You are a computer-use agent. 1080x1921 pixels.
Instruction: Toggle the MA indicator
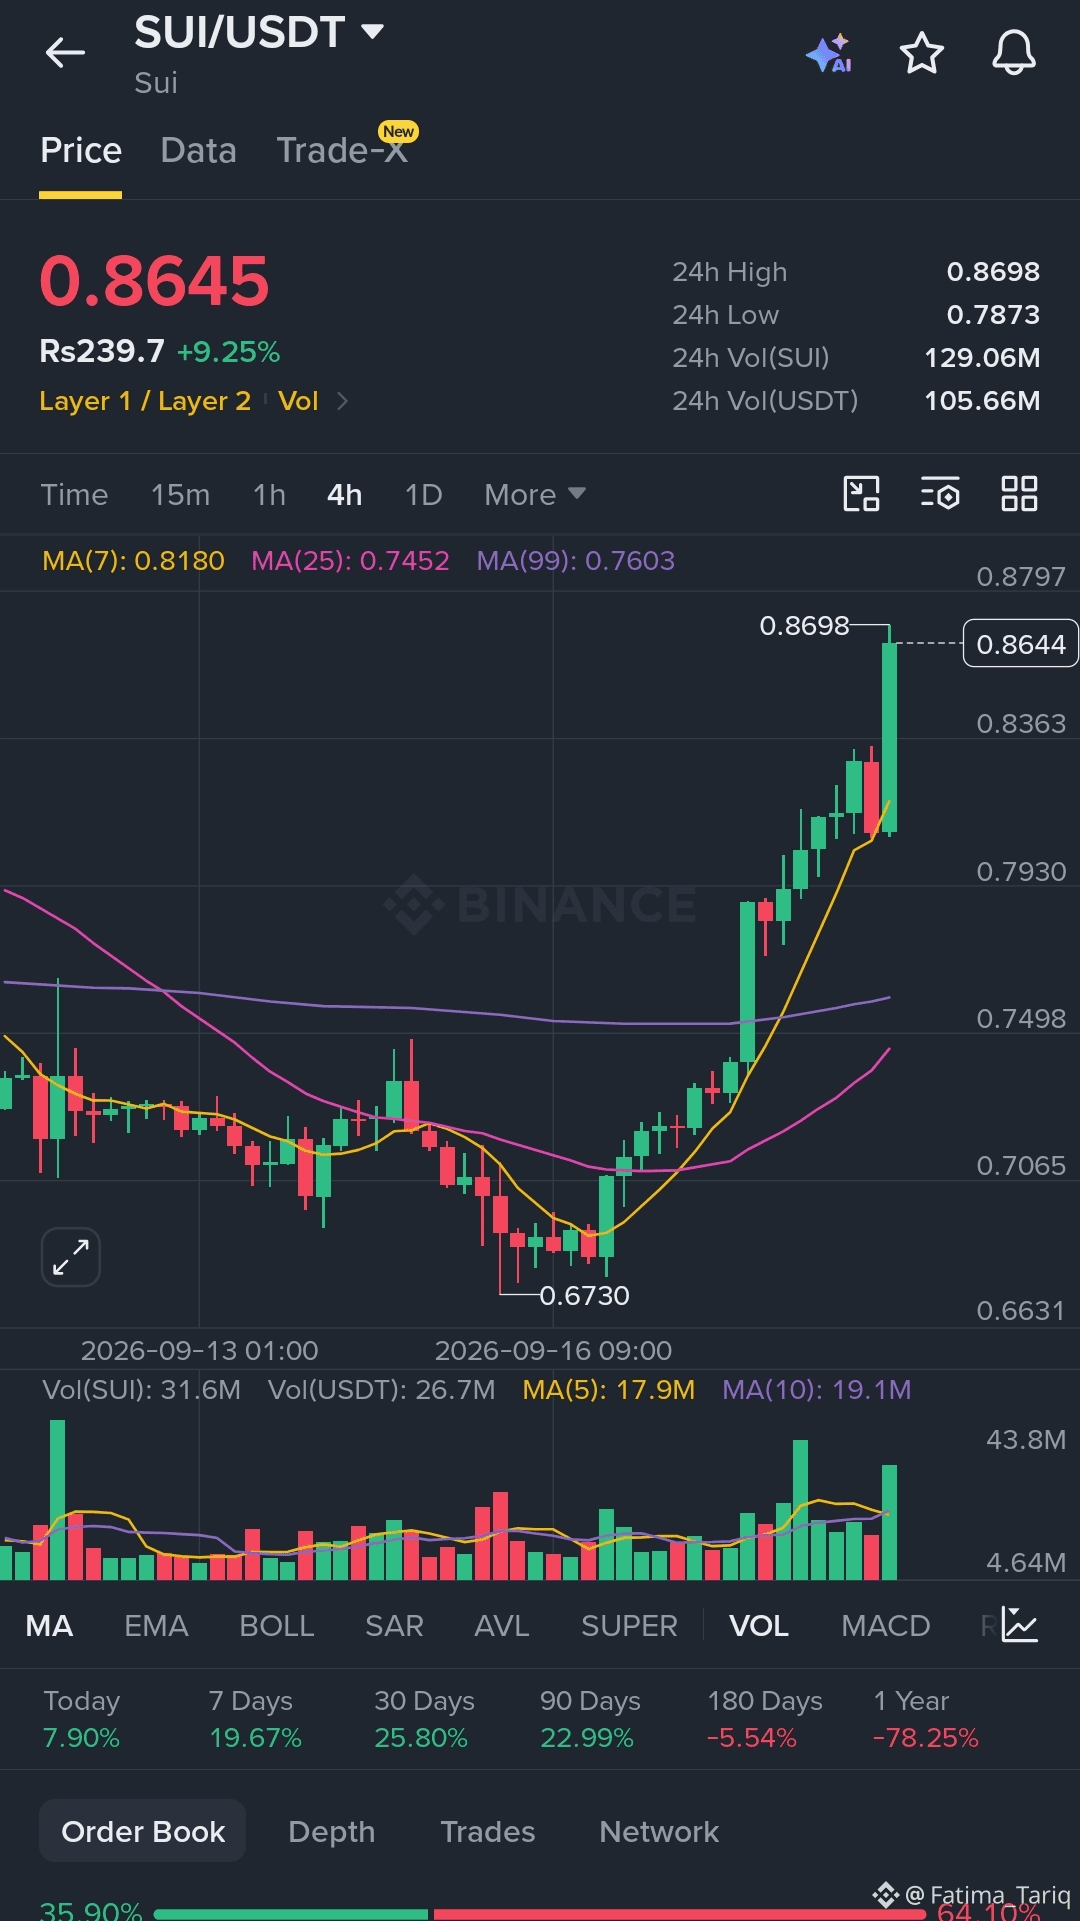pos(49,1626)
